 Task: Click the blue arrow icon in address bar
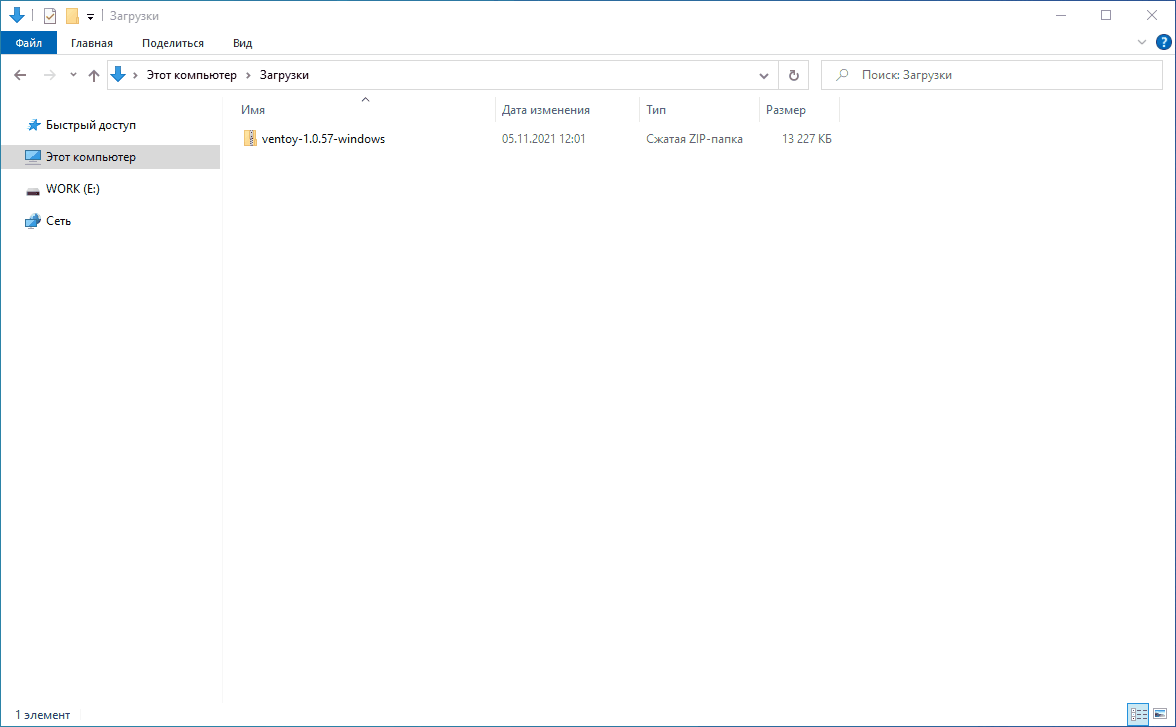point(118,74)
